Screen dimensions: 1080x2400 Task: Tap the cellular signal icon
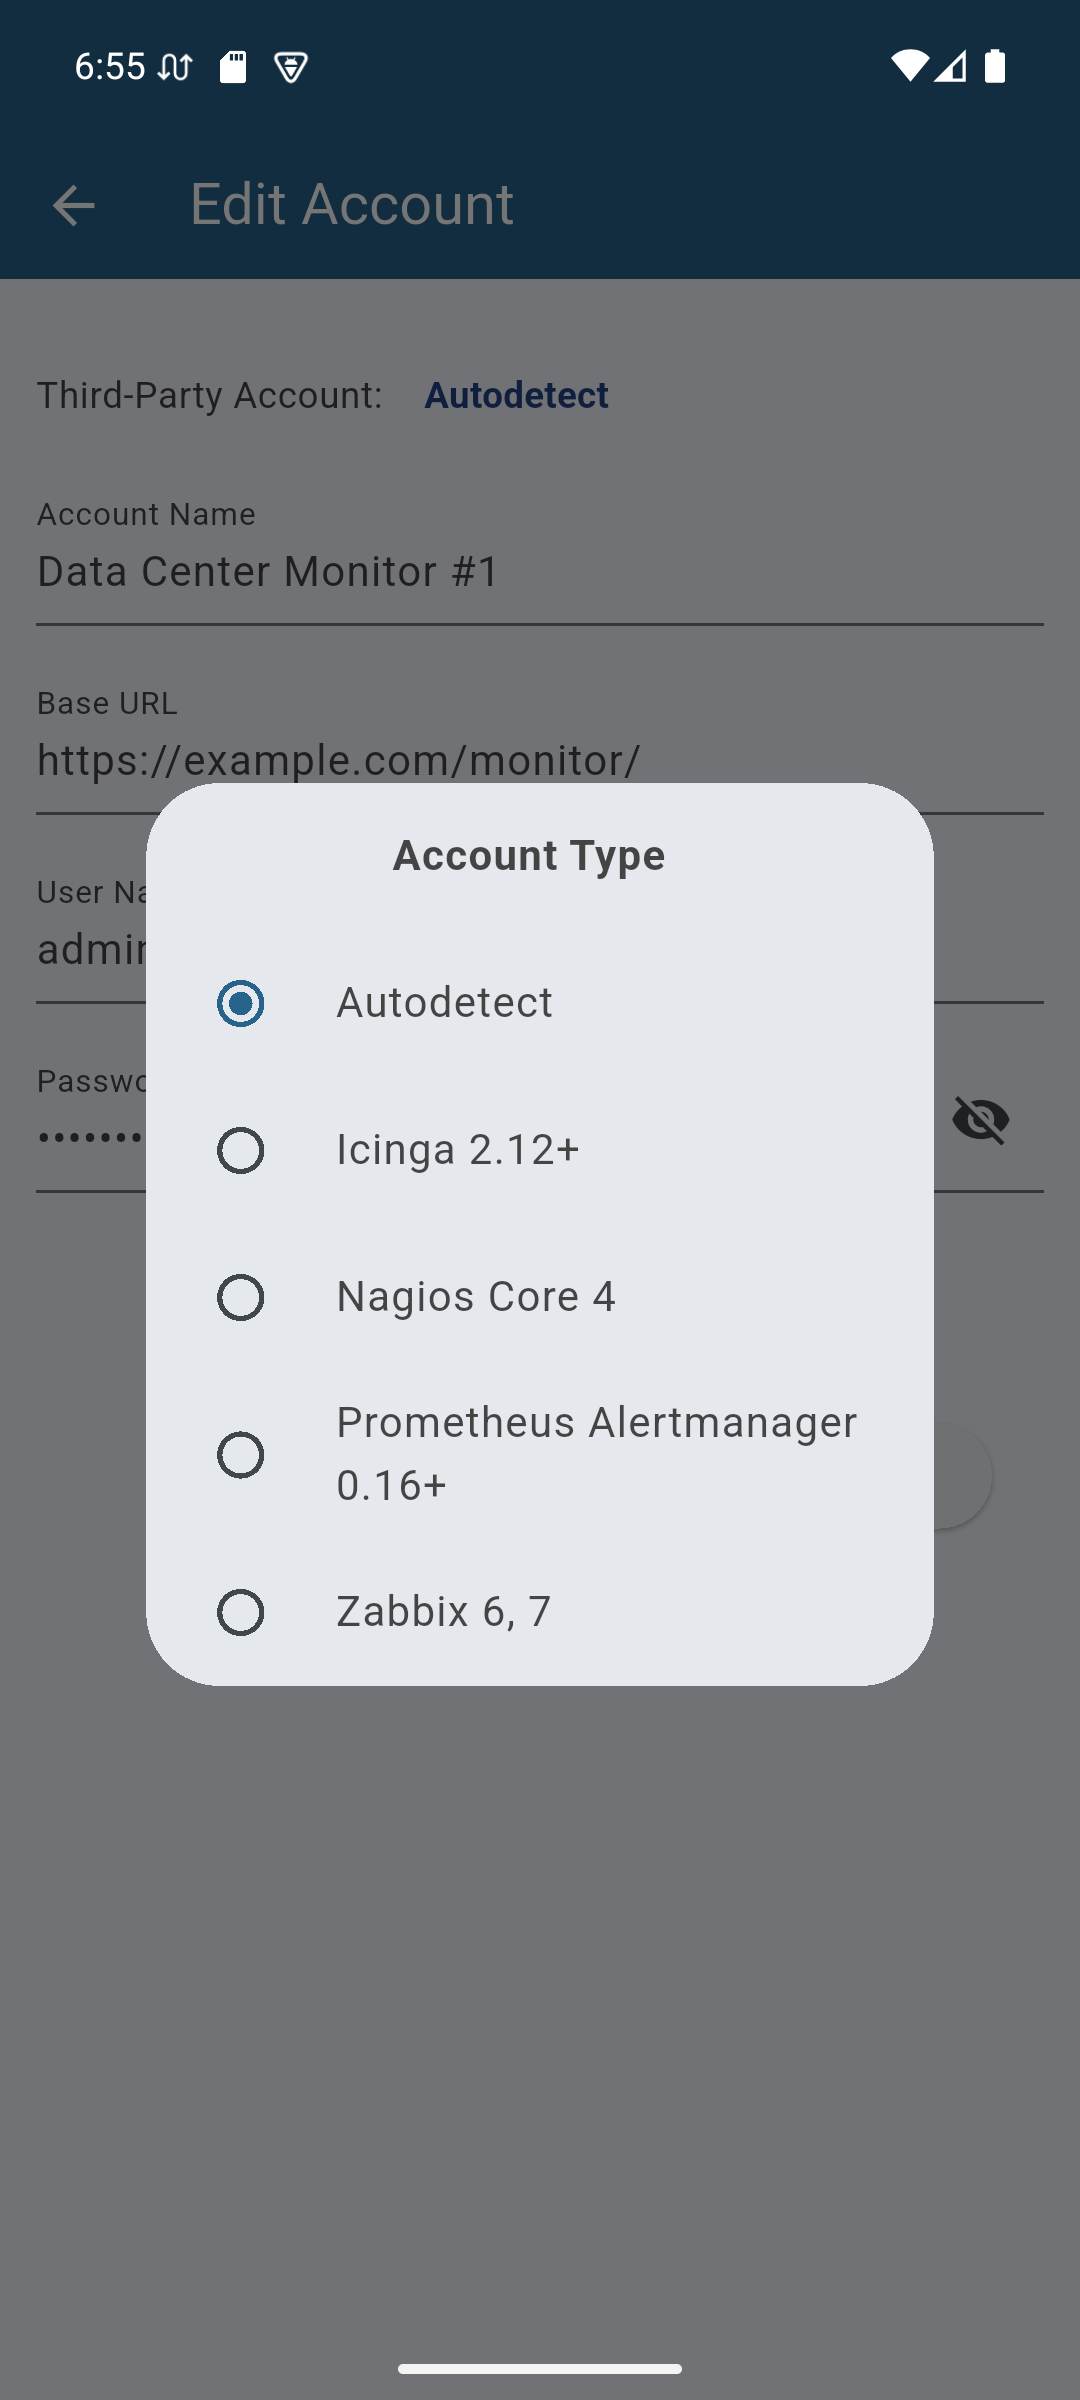click(951, 66)
